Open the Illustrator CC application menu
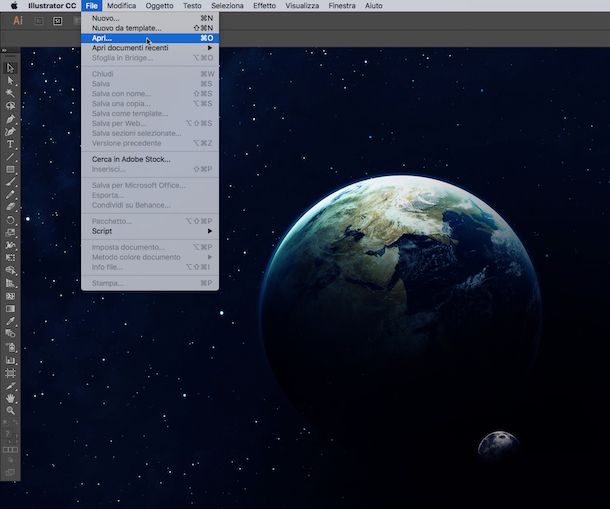The width and height of the screenshot is (610, 509). (52, 5)
